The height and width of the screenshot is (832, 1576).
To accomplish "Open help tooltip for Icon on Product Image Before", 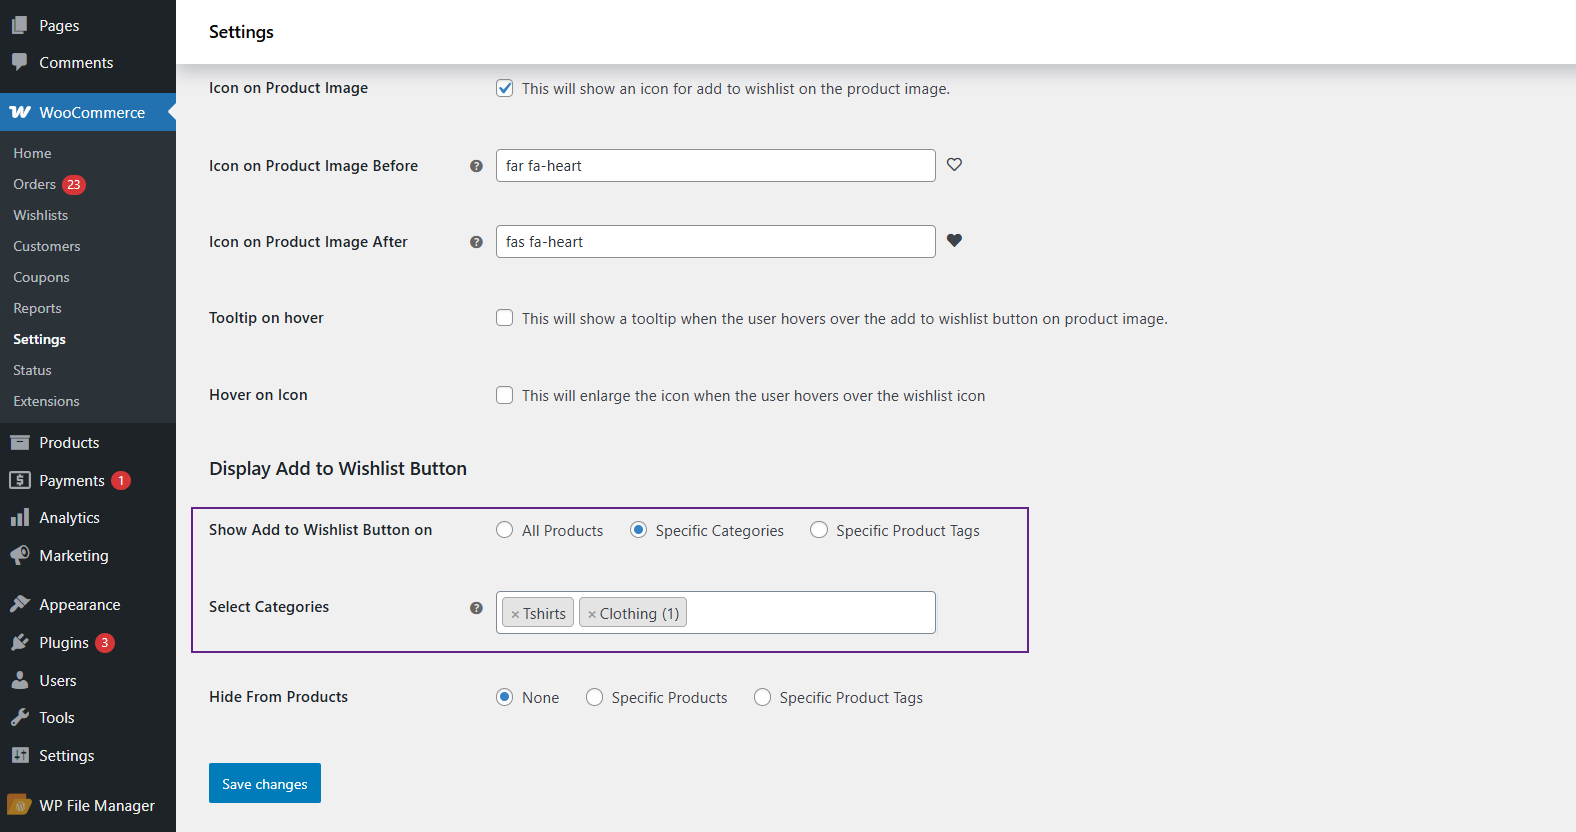I will [x=476, y=166].
